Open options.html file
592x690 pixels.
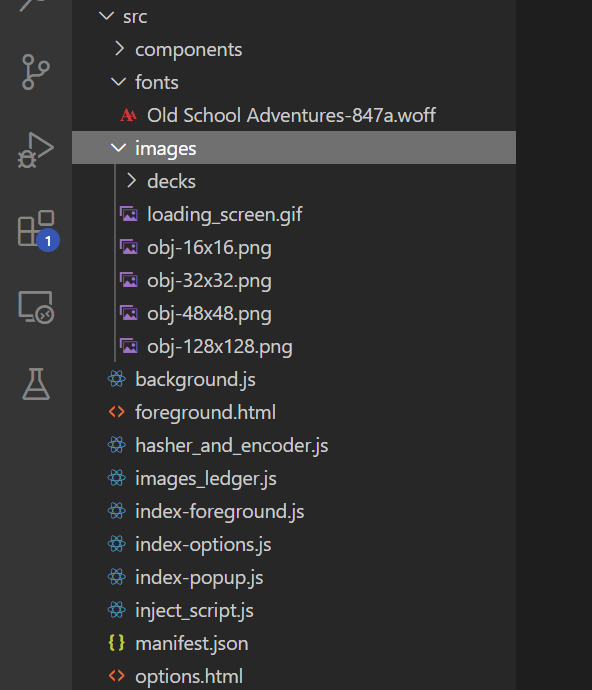point(189,676)
